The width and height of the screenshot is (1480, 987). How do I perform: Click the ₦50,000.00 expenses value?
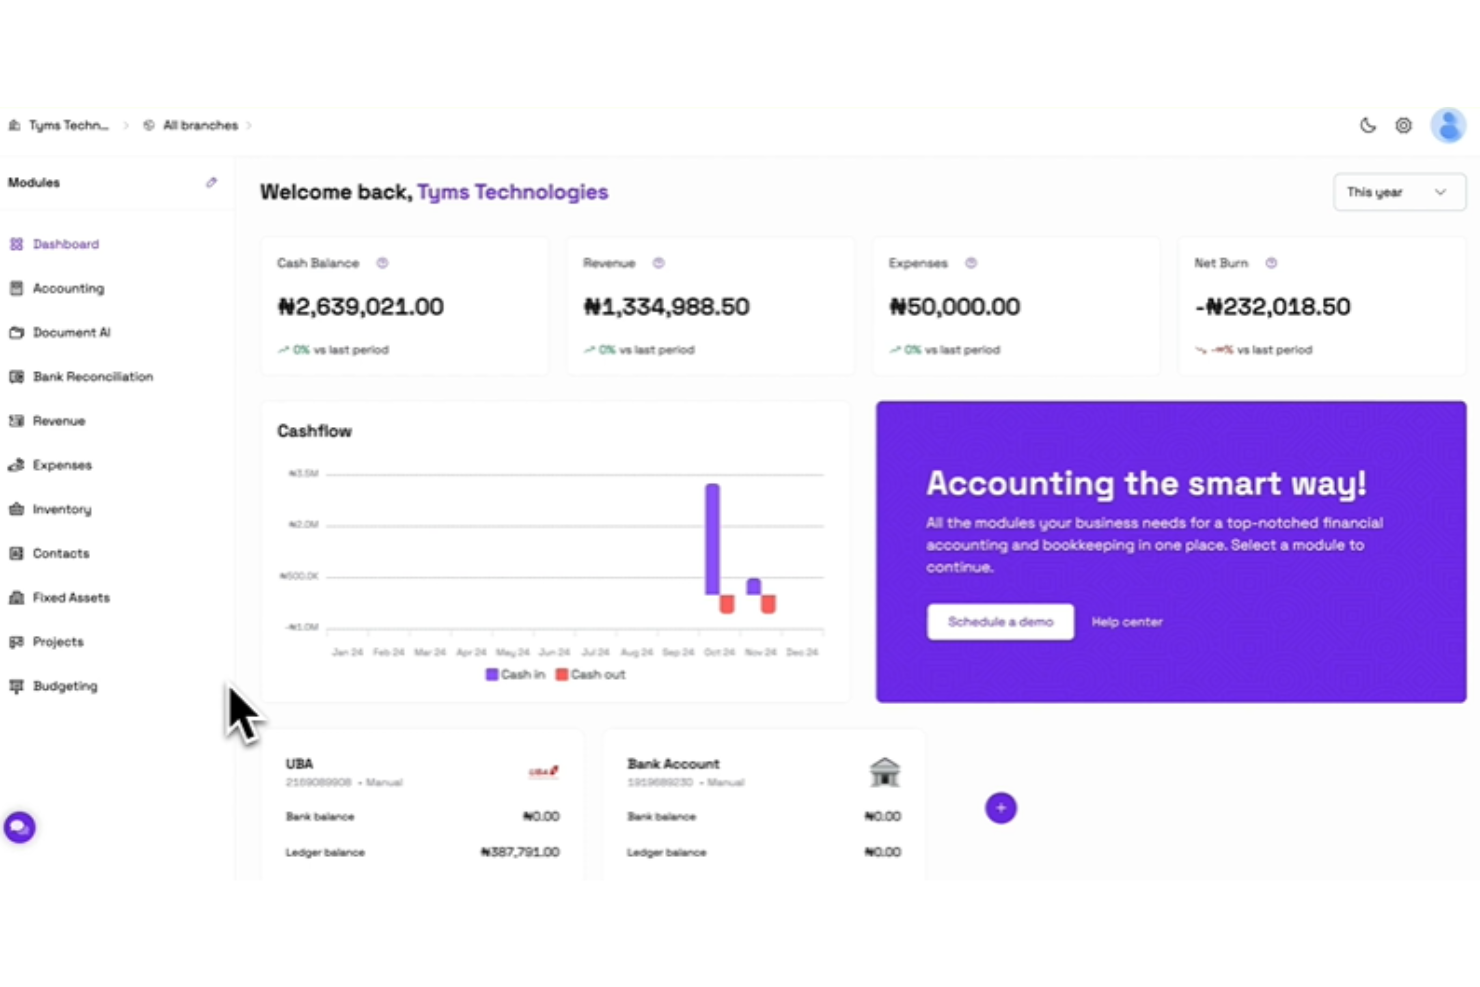955,307
